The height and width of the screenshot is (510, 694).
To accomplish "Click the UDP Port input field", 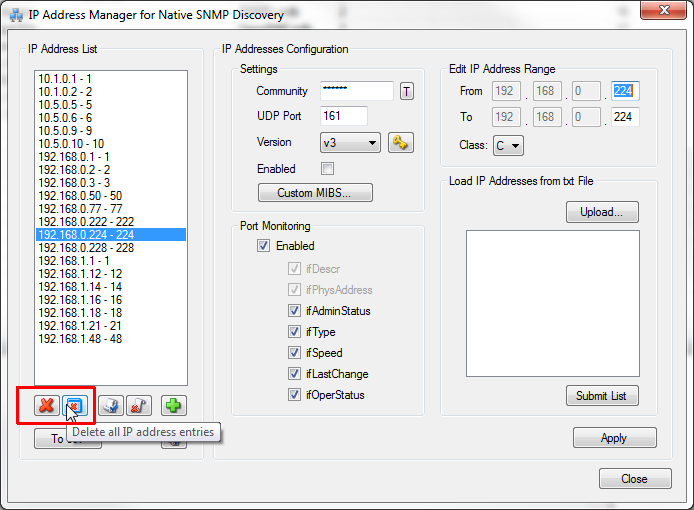I will 343,117.
